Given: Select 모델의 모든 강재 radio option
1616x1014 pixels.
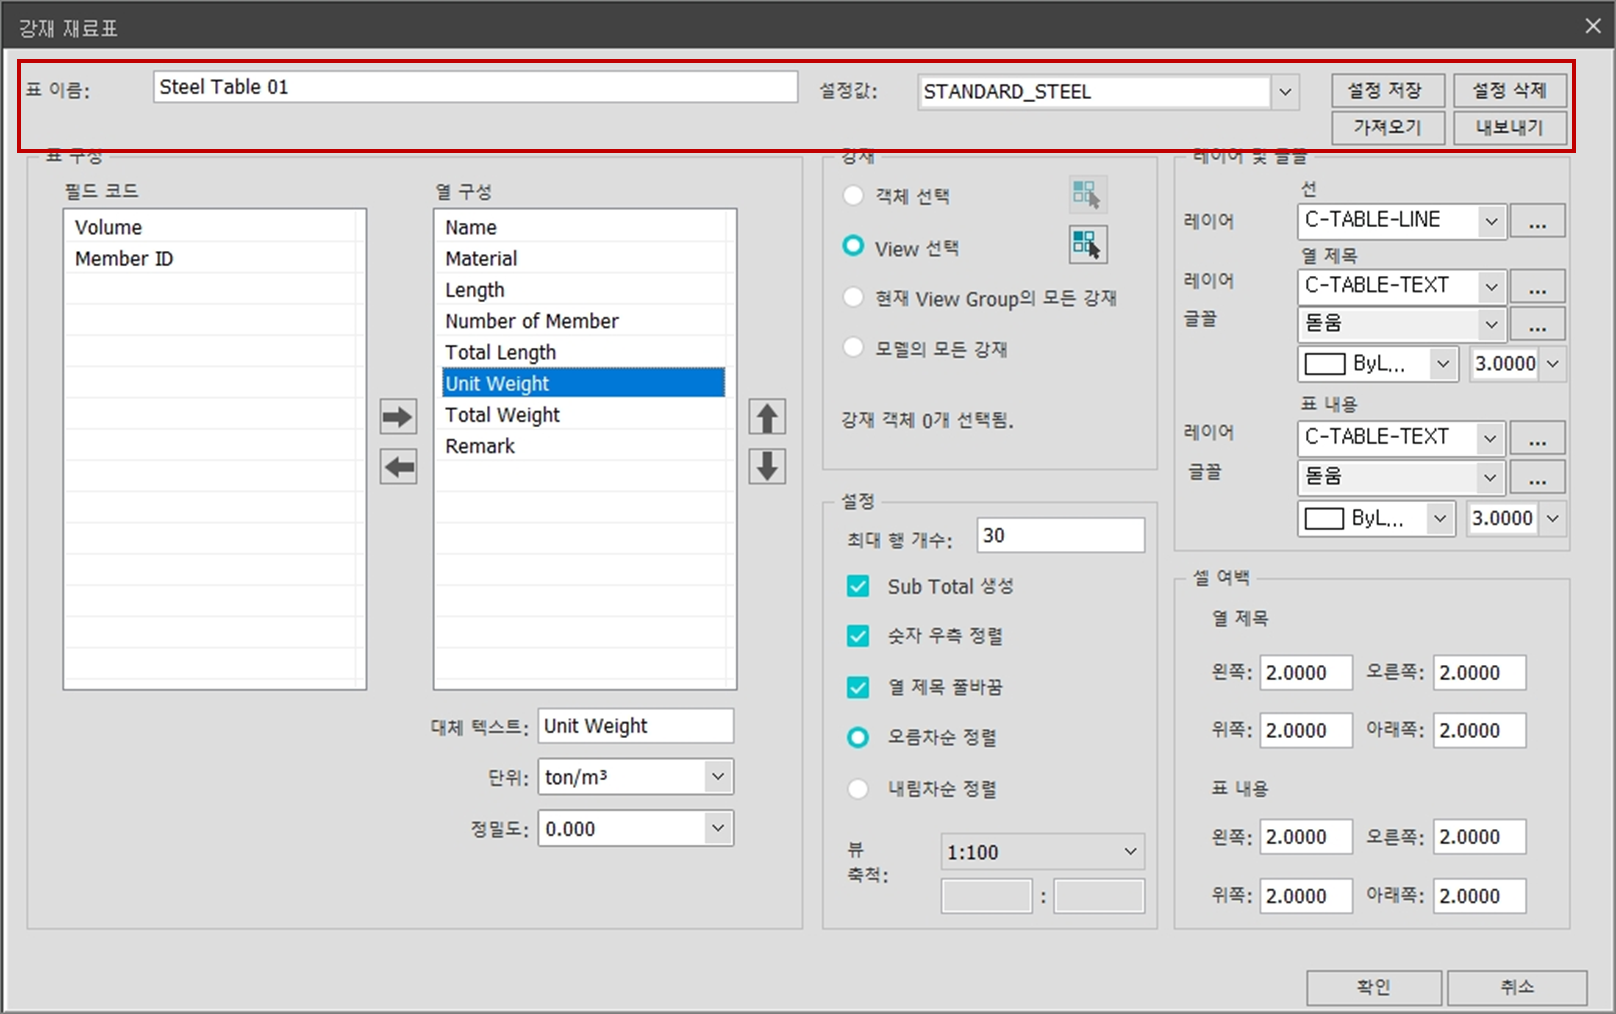Looking at the screenshot, I should click(x=853, y=348).
